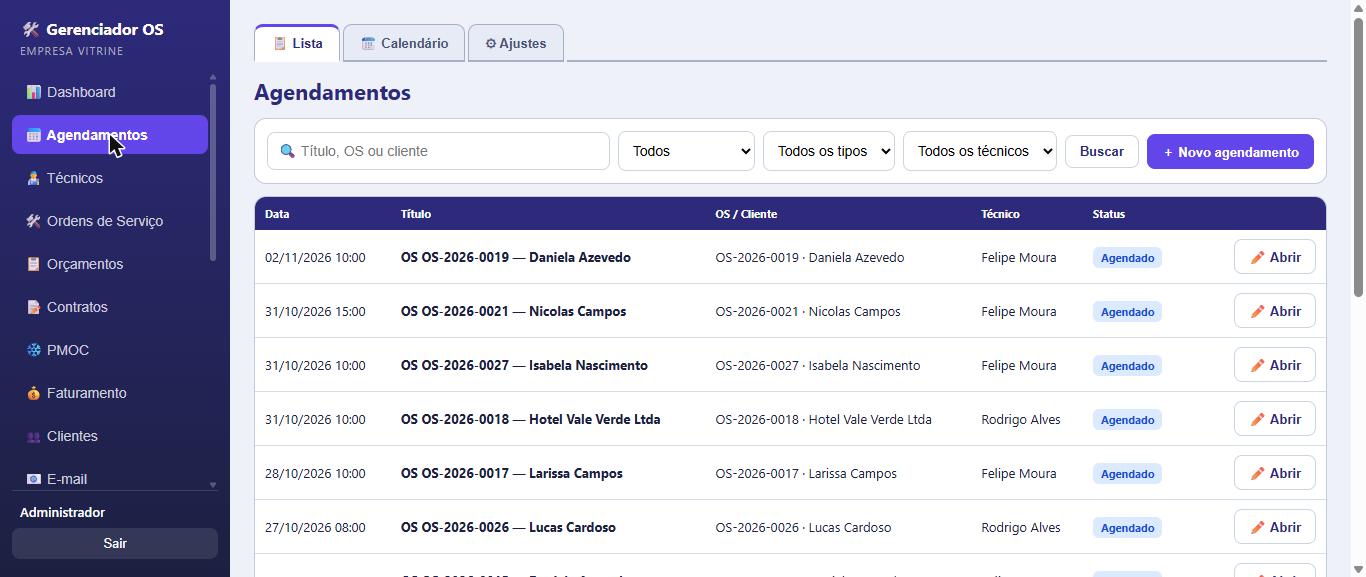Open Técnicos from sidebar menu

pyautogui.click(x=110, y=178)
